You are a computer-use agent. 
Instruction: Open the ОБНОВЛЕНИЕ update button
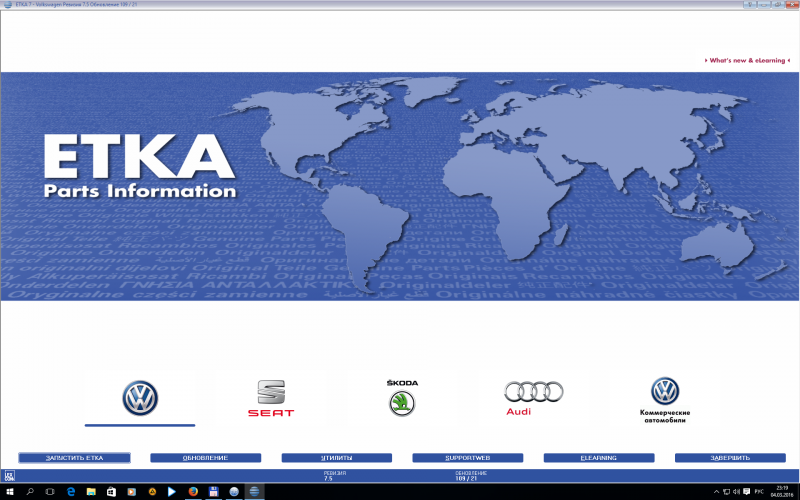(206, 458)
